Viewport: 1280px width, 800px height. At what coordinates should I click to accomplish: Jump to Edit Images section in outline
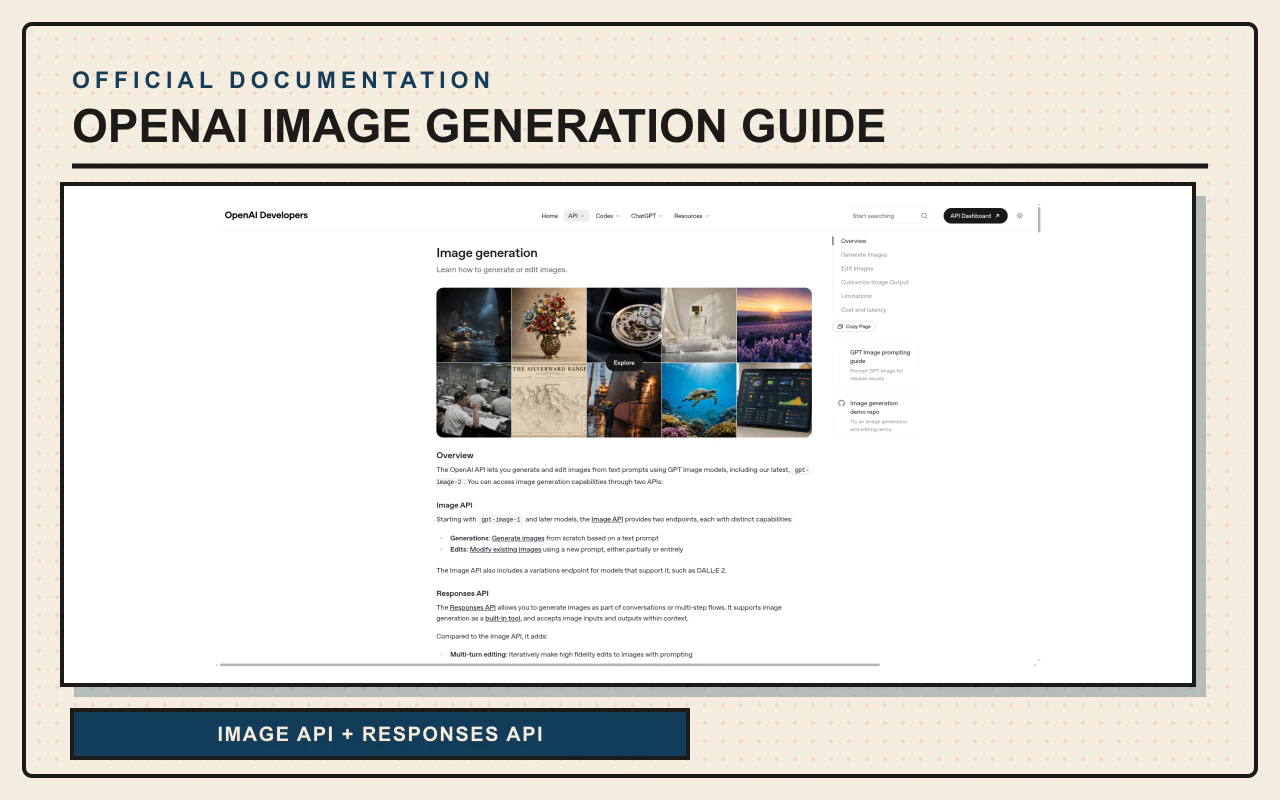click(857, 268)
